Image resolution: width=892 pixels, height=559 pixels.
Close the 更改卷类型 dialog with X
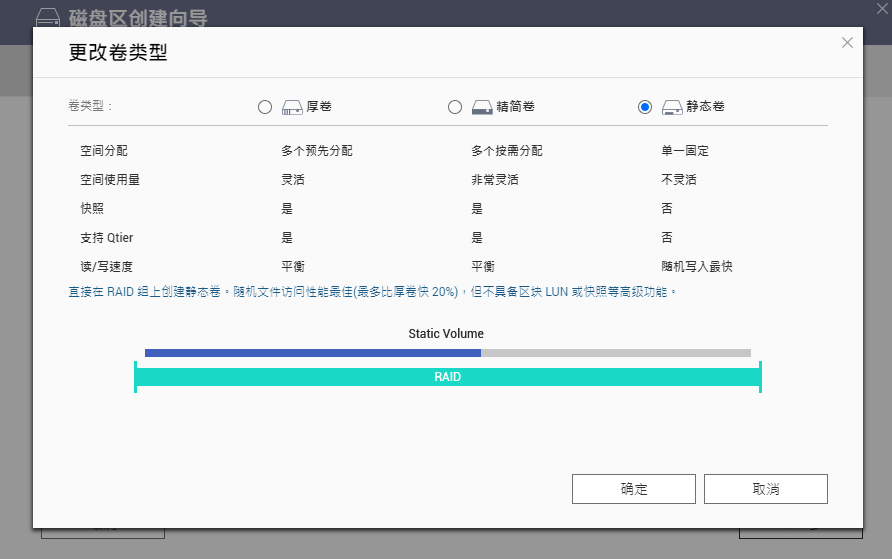tap(847, 42)
